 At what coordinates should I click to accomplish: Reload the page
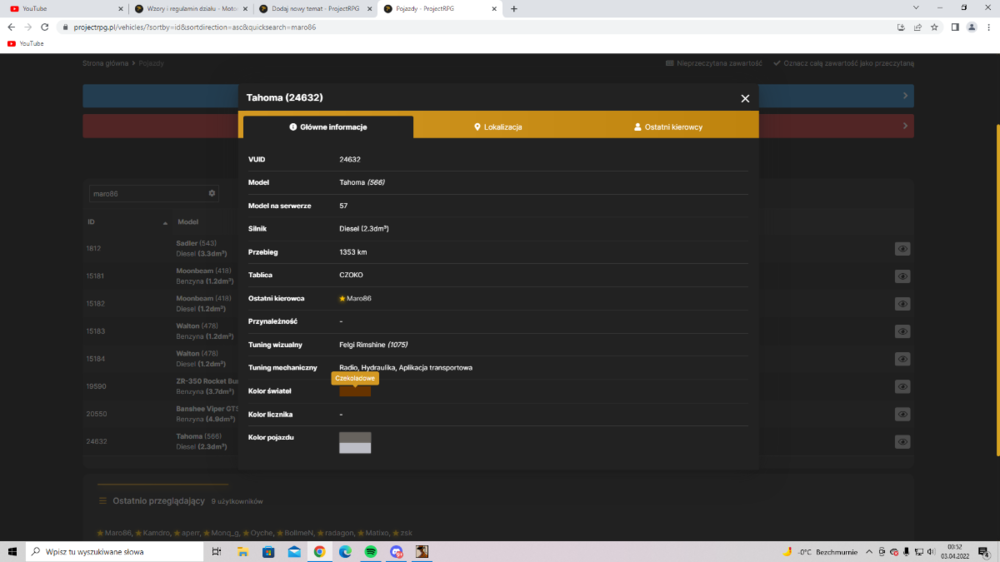(45, 27)
